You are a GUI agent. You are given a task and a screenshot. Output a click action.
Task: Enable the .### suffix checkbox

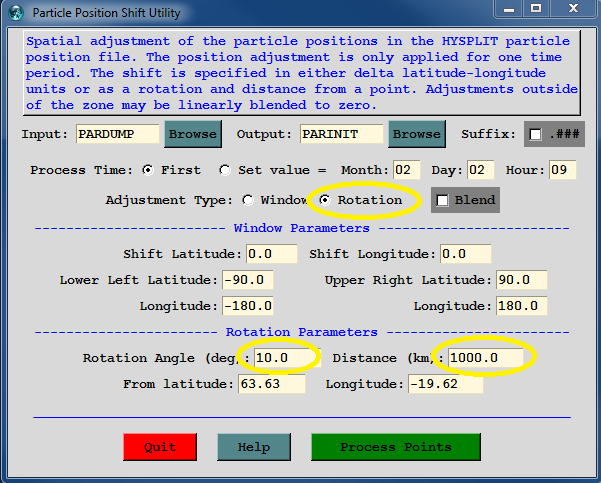[536, 135]
